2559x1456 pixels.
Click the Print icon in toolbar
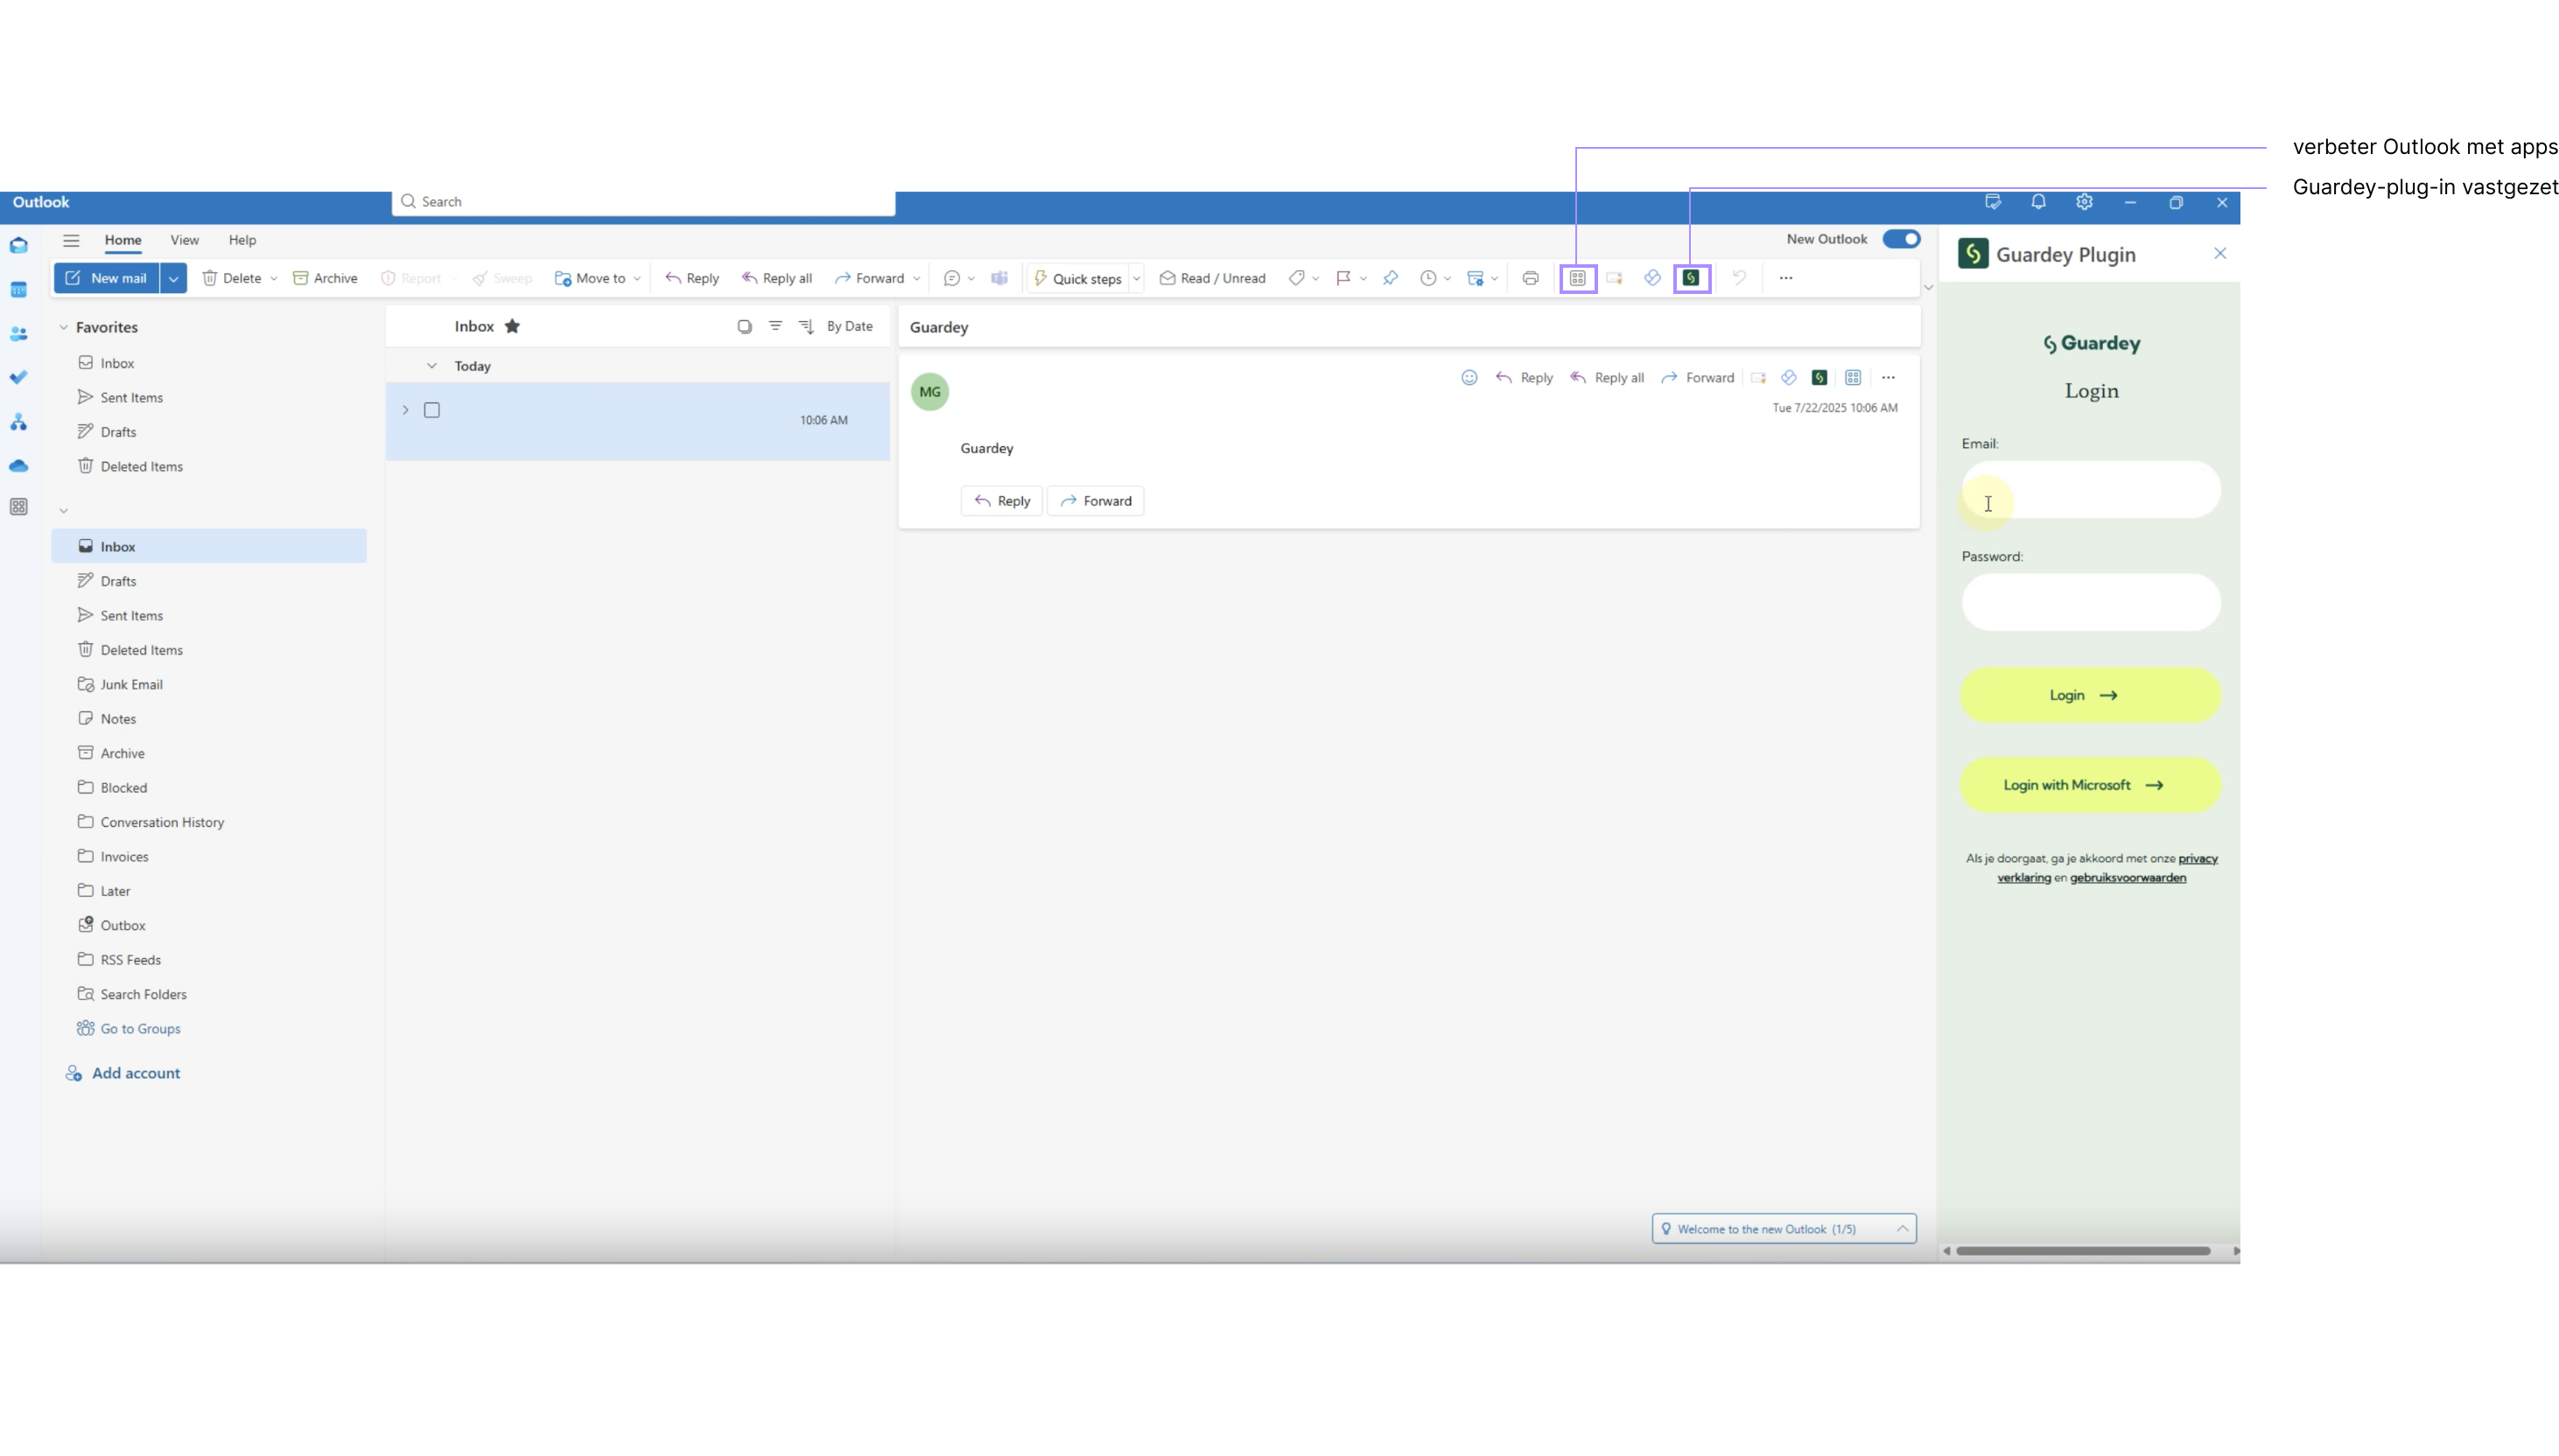[x=1530, y=278]
